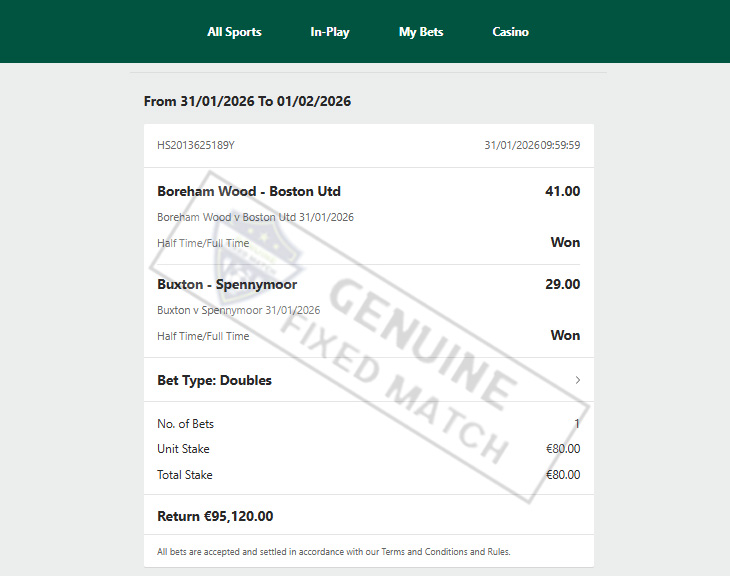Click the Bet Type: Doubles label

(x=214, y=380)
